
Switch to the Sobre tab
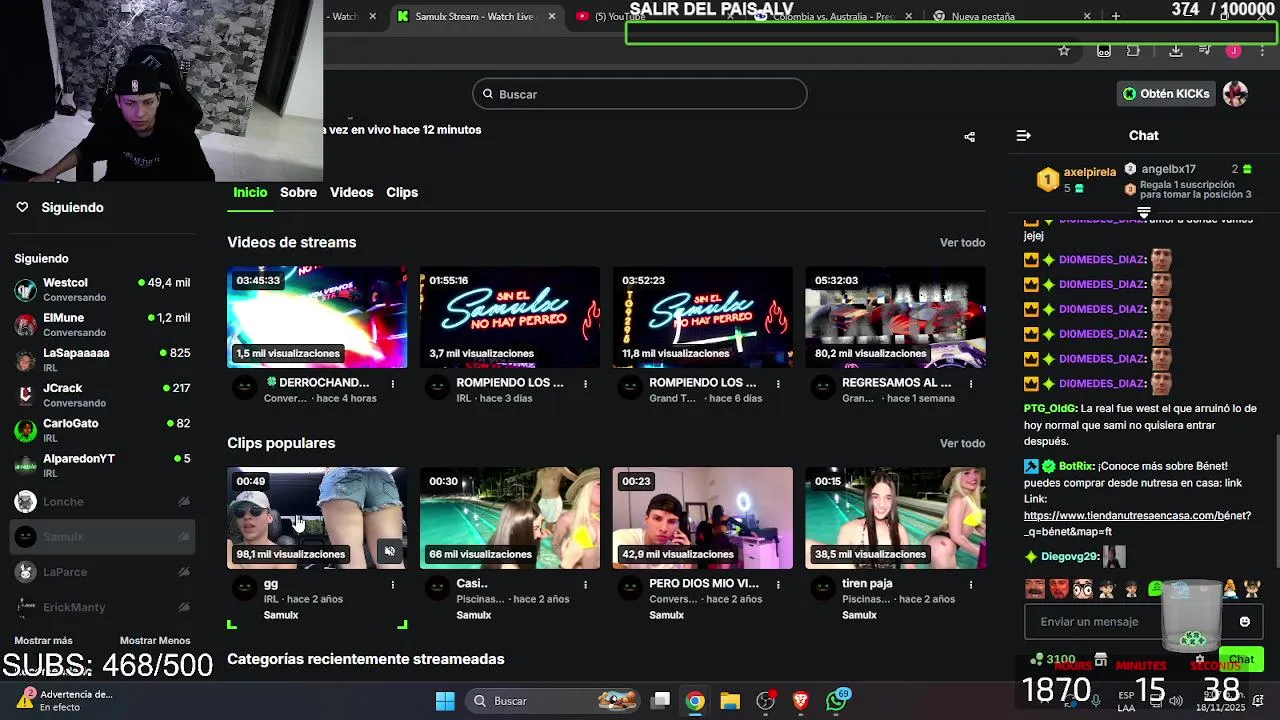pyautogui.click(x=298, y=192)
